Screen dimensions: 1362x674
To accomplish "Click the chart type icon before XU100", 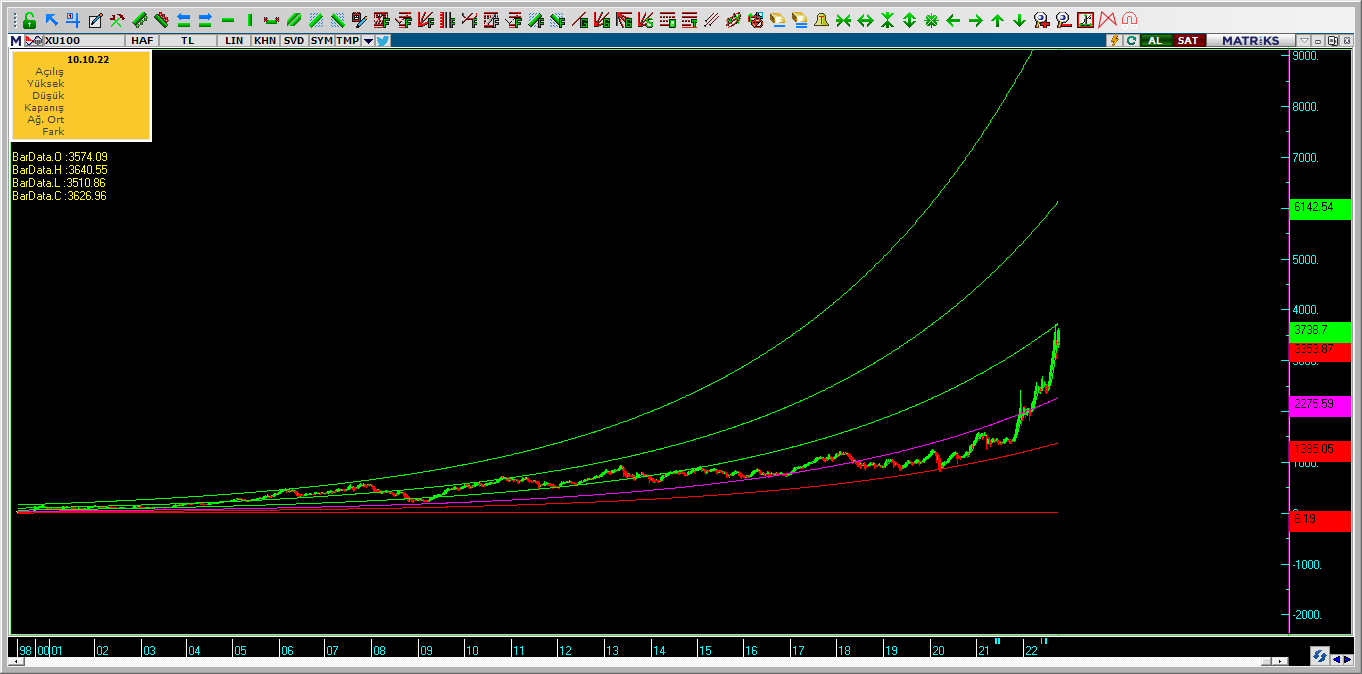I will pyautogui.click(x=34, y=41).
